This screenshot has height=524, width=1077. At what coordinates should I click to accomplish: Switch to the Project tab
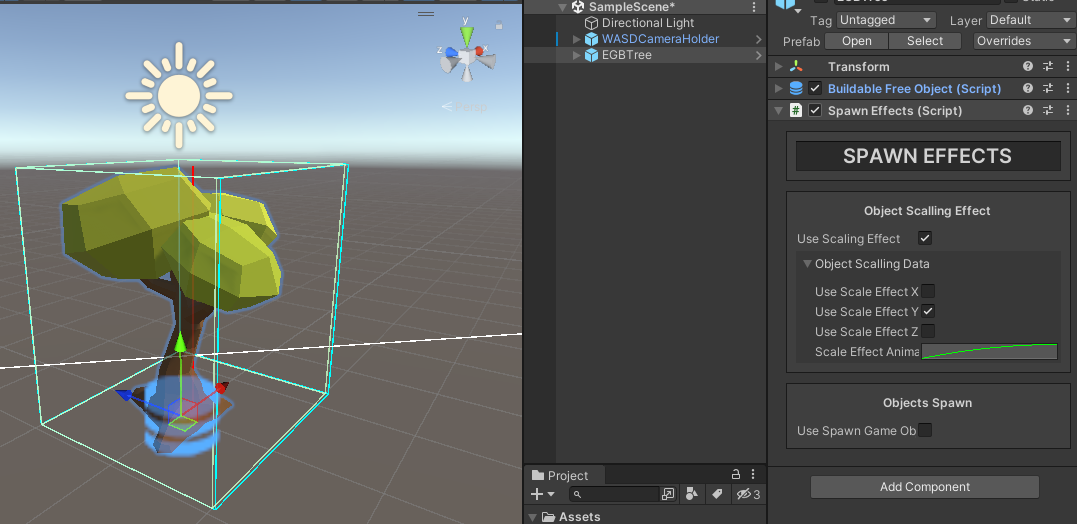coord(560,475)
